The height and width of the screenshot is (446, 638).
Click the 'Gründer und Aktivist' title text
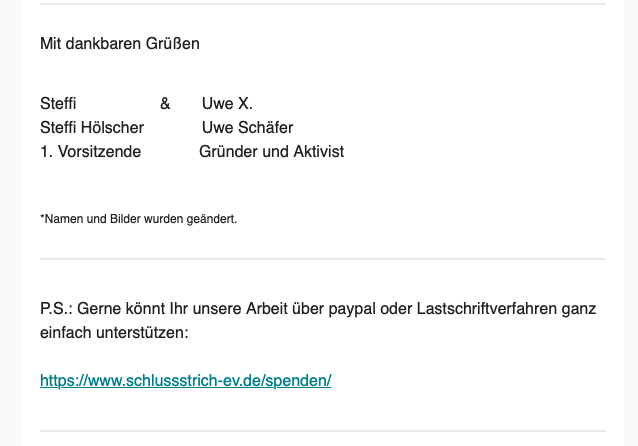(x=271, y=151)
